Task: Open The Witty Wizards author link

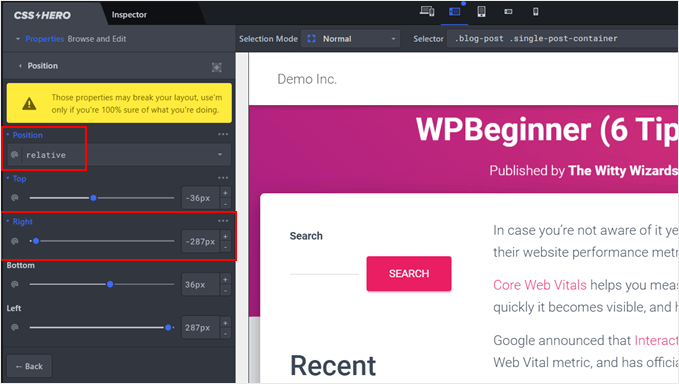Action: point(623,171)
